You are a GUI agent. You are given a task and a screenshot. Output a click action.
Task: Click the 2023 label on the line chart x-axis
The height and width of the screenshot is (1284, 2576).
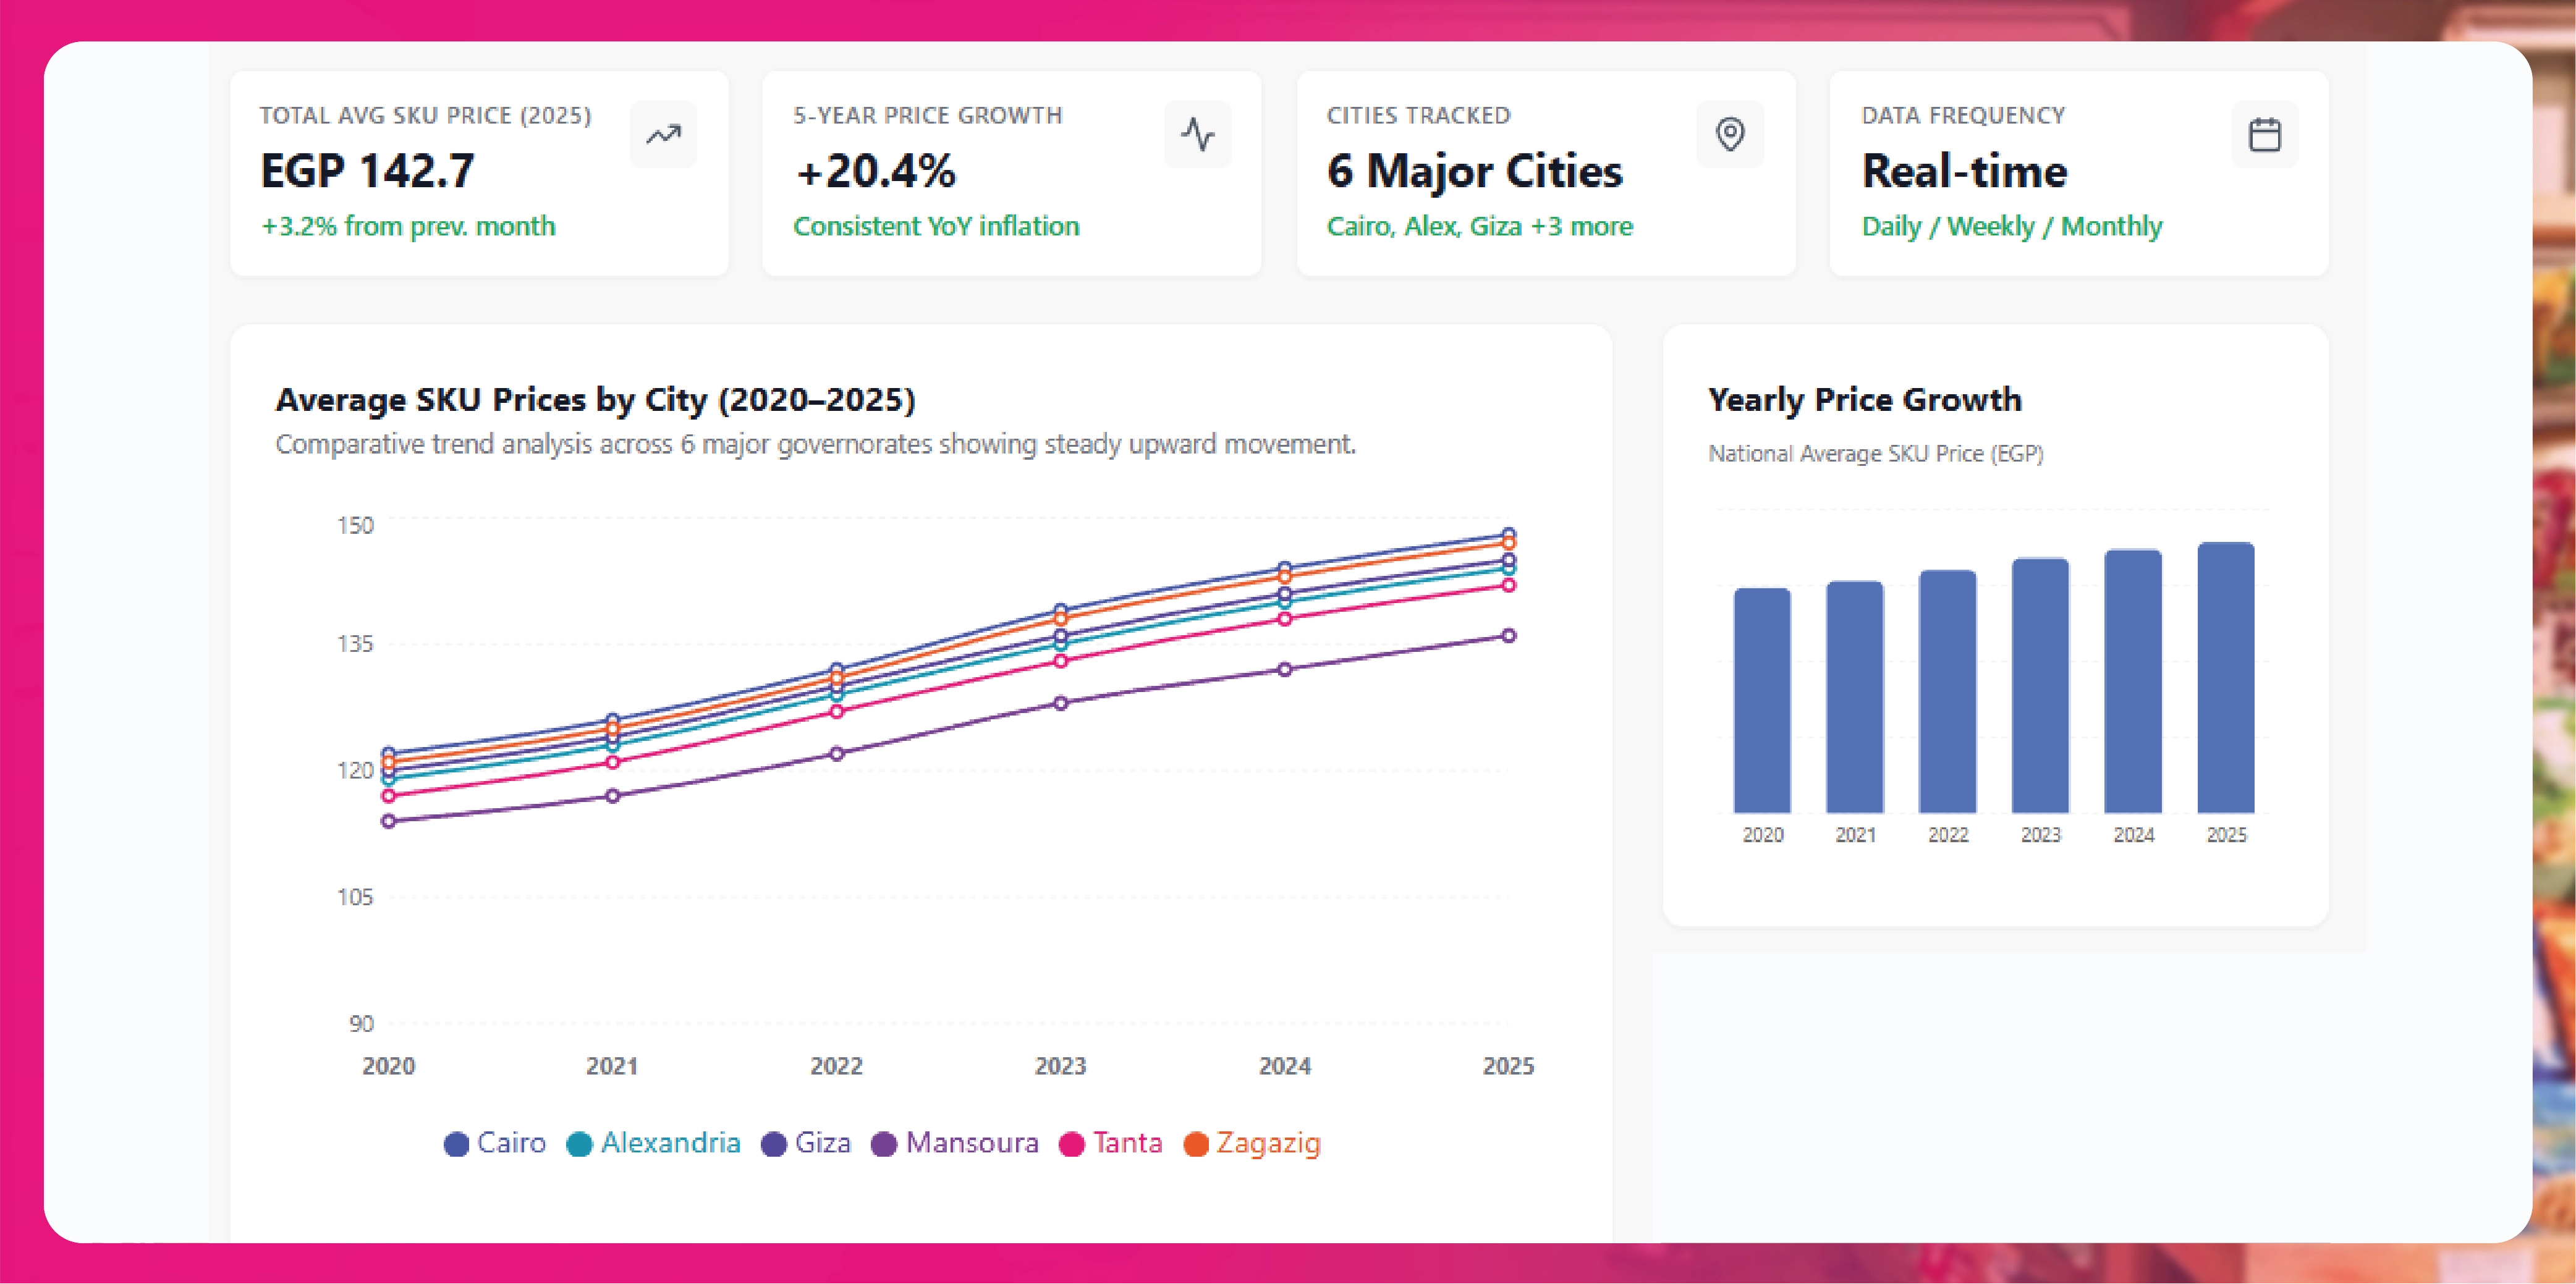pos(1062,1066)
